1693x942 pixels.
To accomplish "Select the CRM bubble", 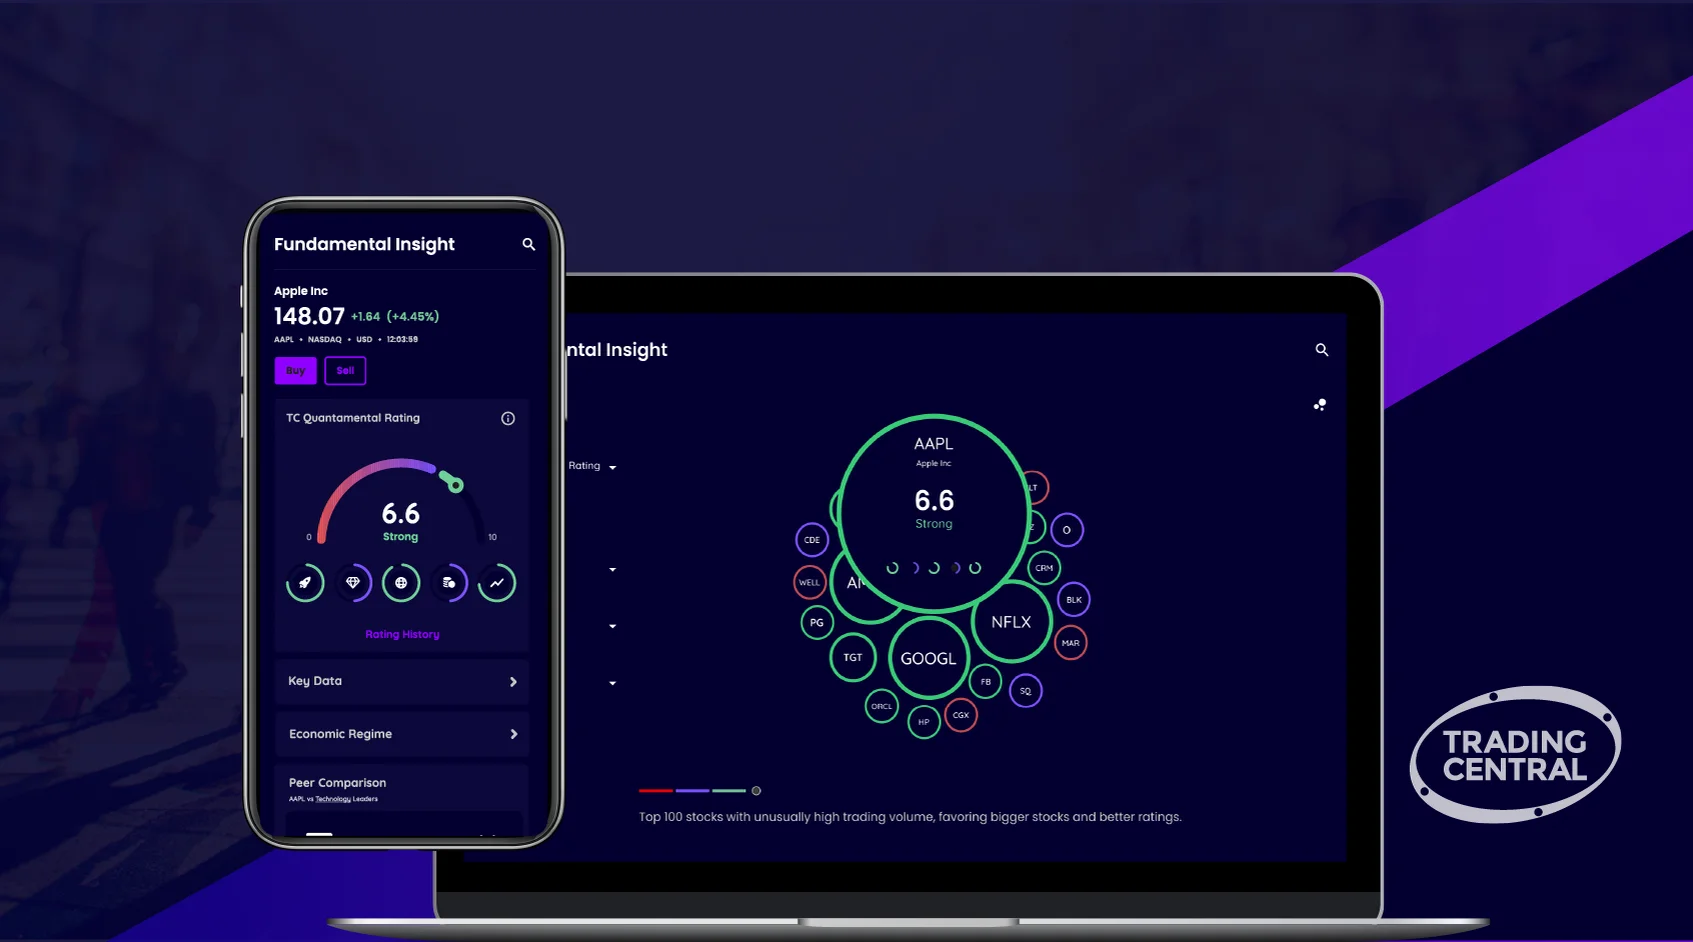I will pyautogui.click(x=1044, y=568).
